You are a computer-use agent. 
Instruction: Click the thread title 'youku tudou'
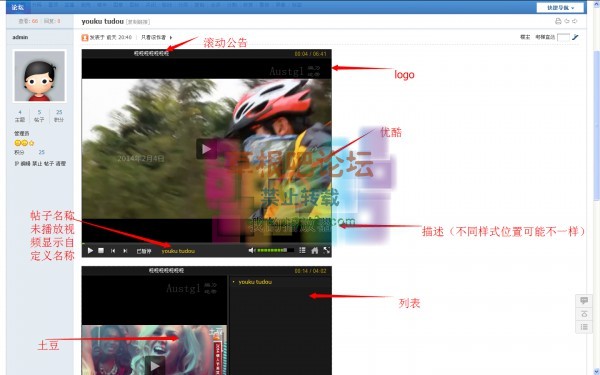(103, 21)
